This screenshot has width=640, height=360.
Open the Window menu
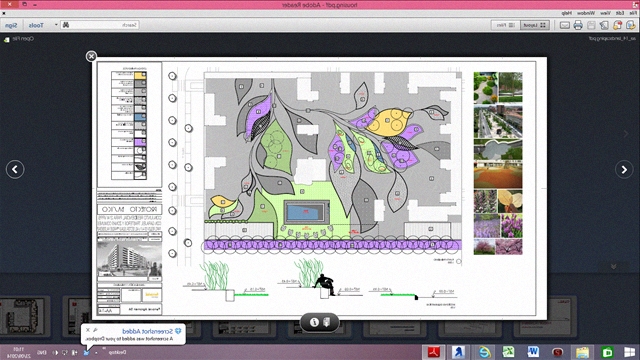click(x=586, y=13)
